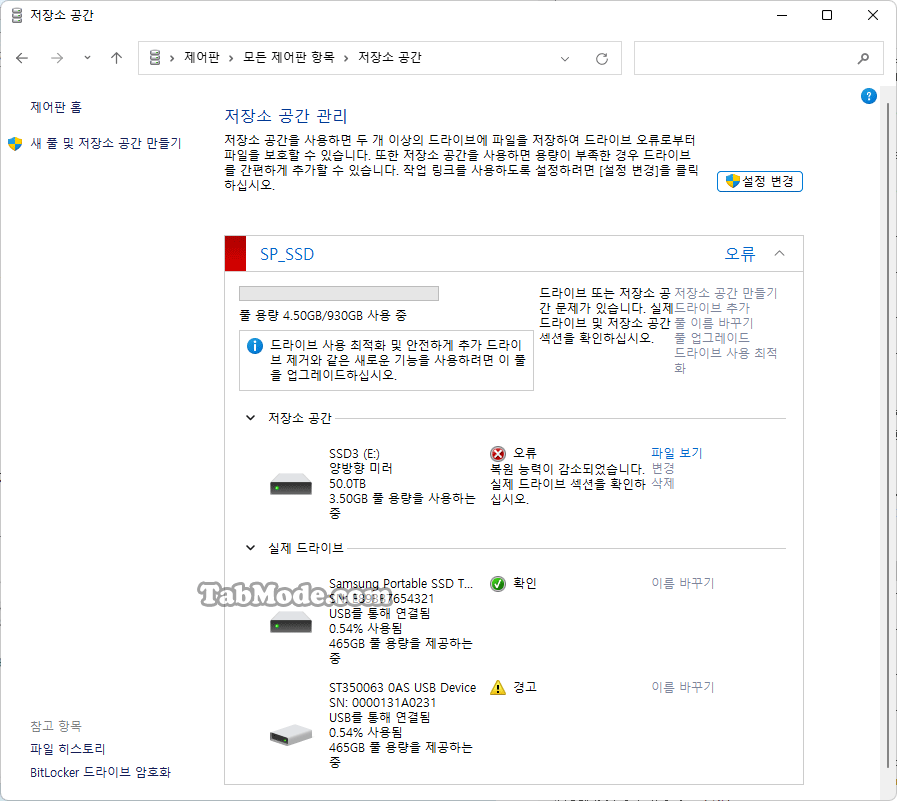This screenshot has height=801, width=897.
Task: Click the Samsung Portable SSD drive icon
Action: 291,622
